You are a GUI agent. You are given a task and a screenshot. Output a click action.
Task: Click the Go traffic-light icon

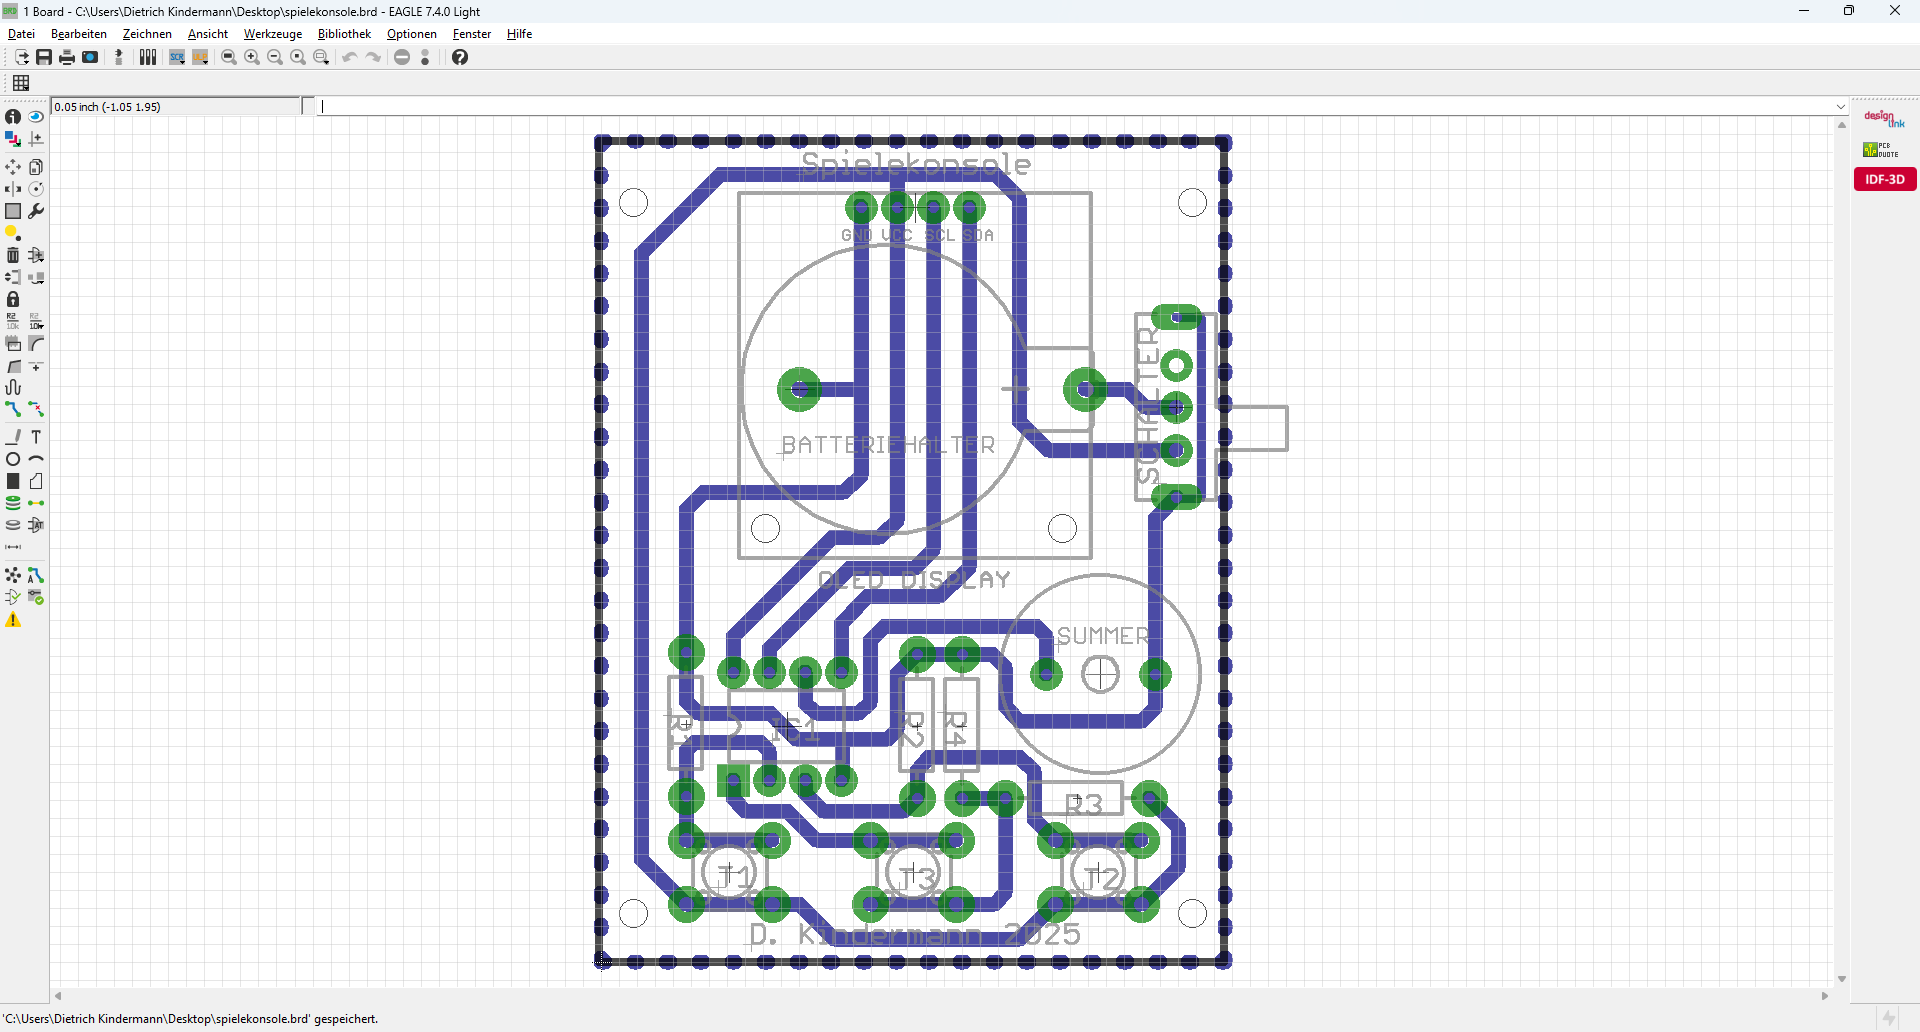click(x=425, y=57)
